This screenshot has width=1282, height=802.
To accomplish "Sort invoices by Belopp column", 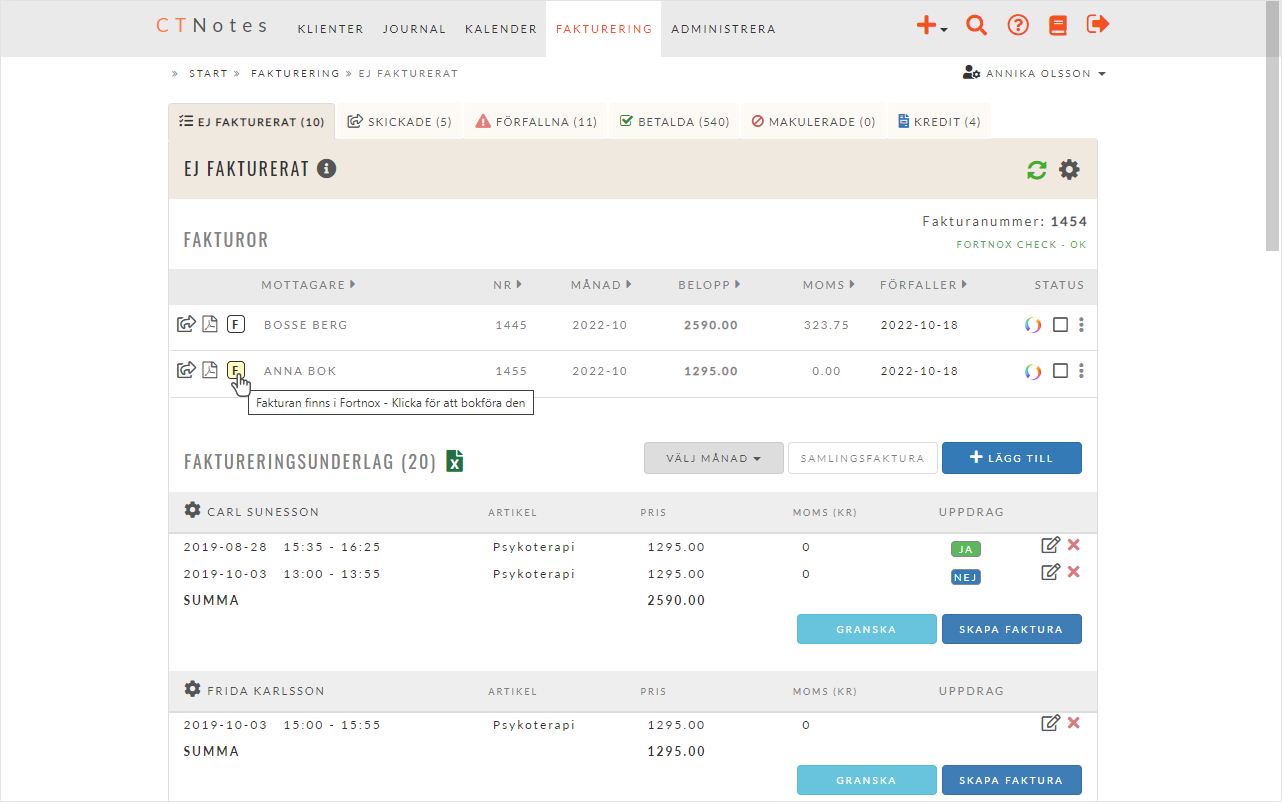I will click(709, 285).
